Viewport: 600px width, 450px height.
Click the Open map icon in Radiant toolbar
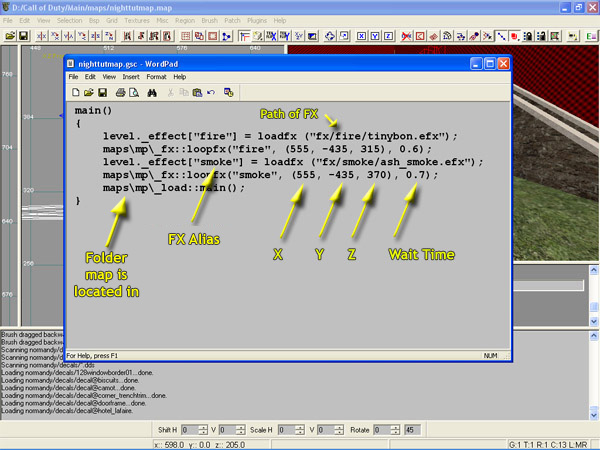10,36
